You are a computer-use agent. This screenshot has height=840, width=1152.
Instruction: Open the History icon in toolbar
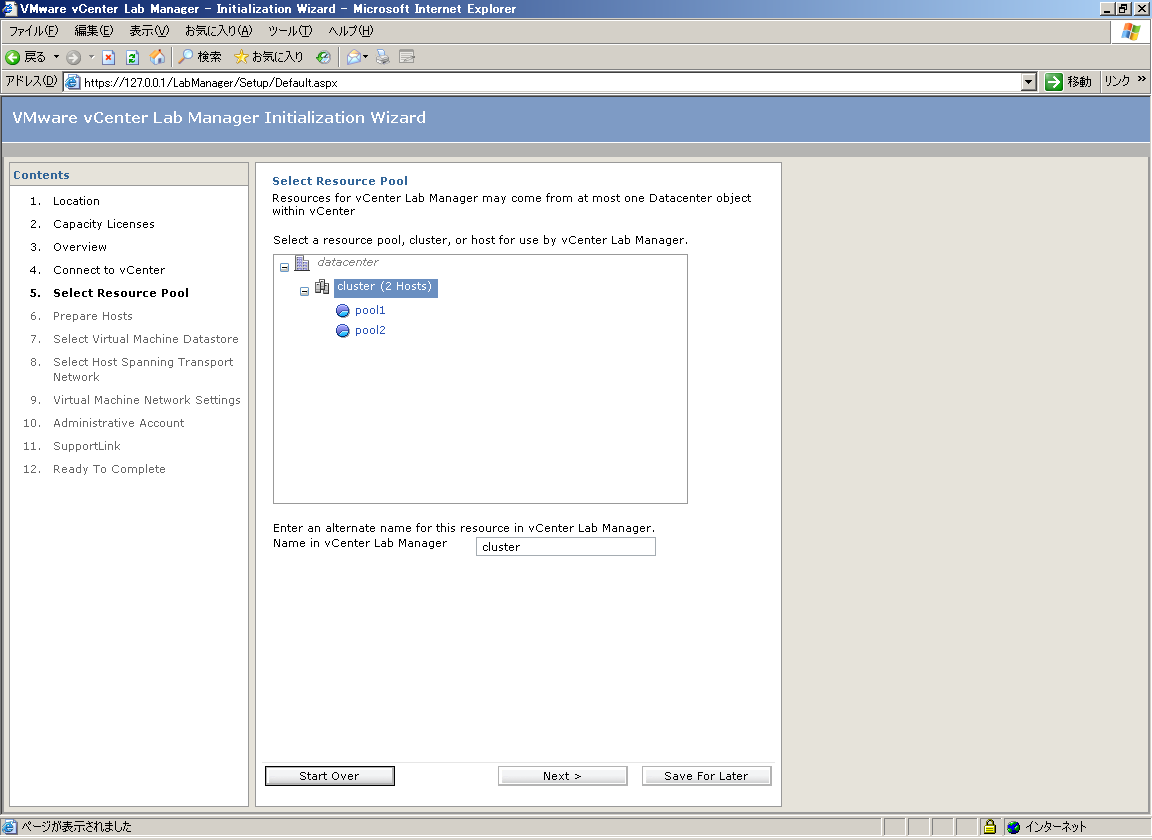[323, 57]
